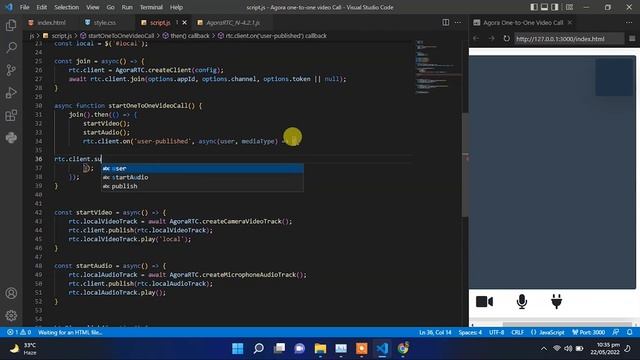Close the script.js editor tab
This screenshot has height=360, width=640.
(x=184, y=22)
